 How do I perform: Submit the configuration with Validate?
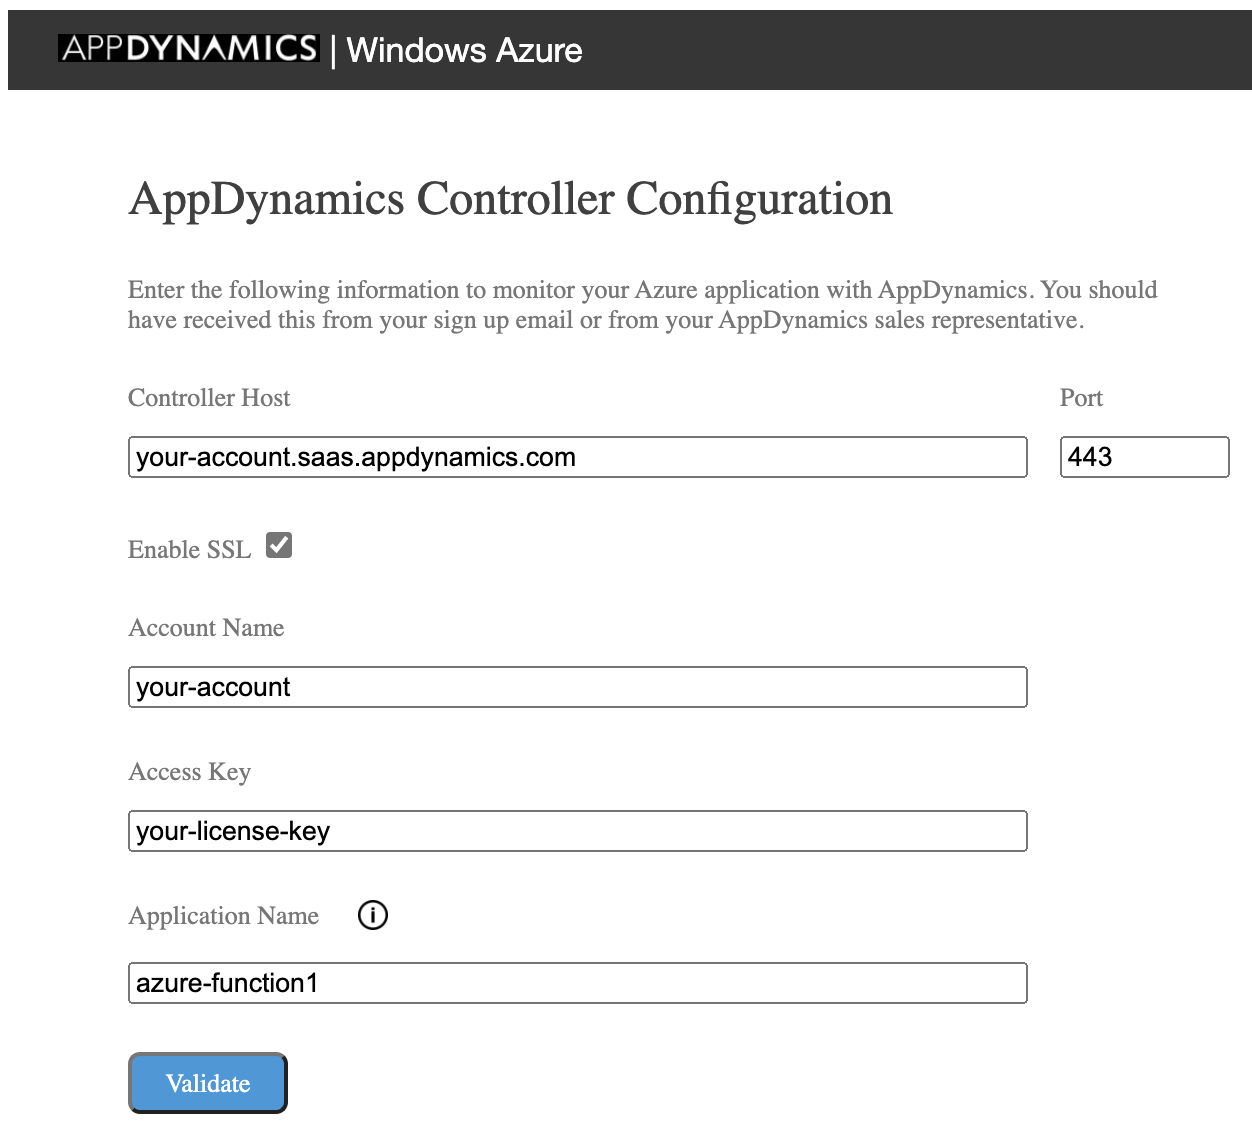coord(207,1082)
